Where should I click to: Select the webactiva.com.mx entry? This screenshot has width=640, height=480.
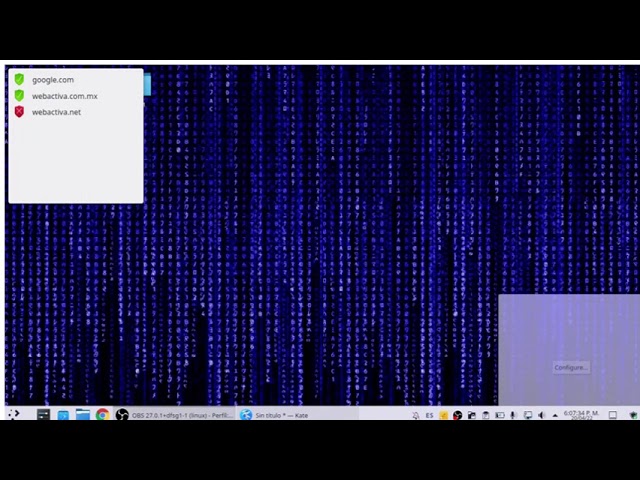click(x=76, y=96)
